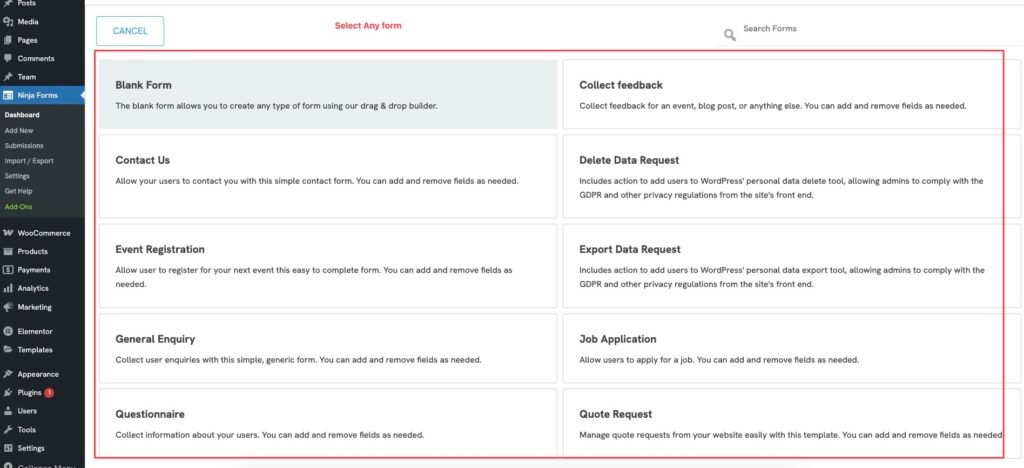Click the Elementor circle icon

[x=8, y=331]
